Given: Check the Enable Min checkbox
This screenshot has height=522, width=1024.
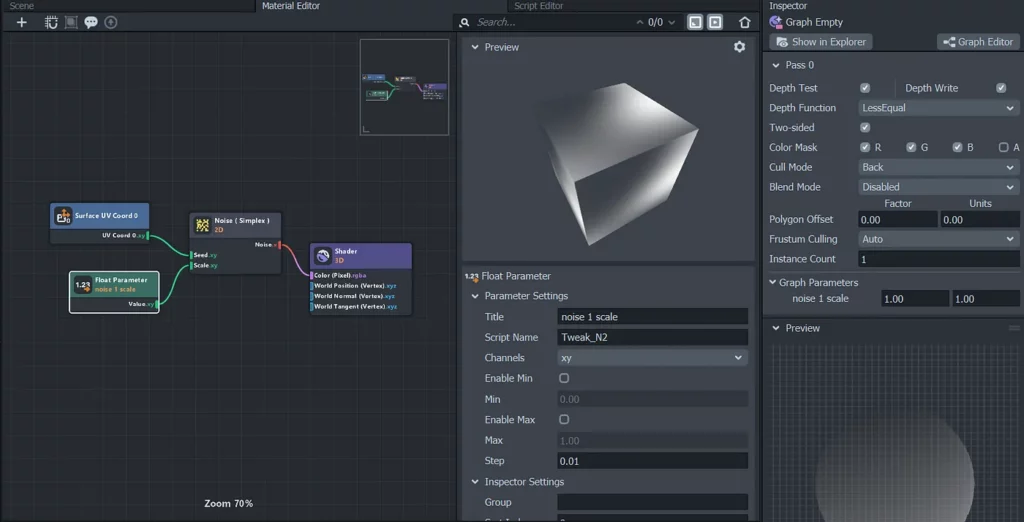Looking at the screenshot, I should coord(564,378).
